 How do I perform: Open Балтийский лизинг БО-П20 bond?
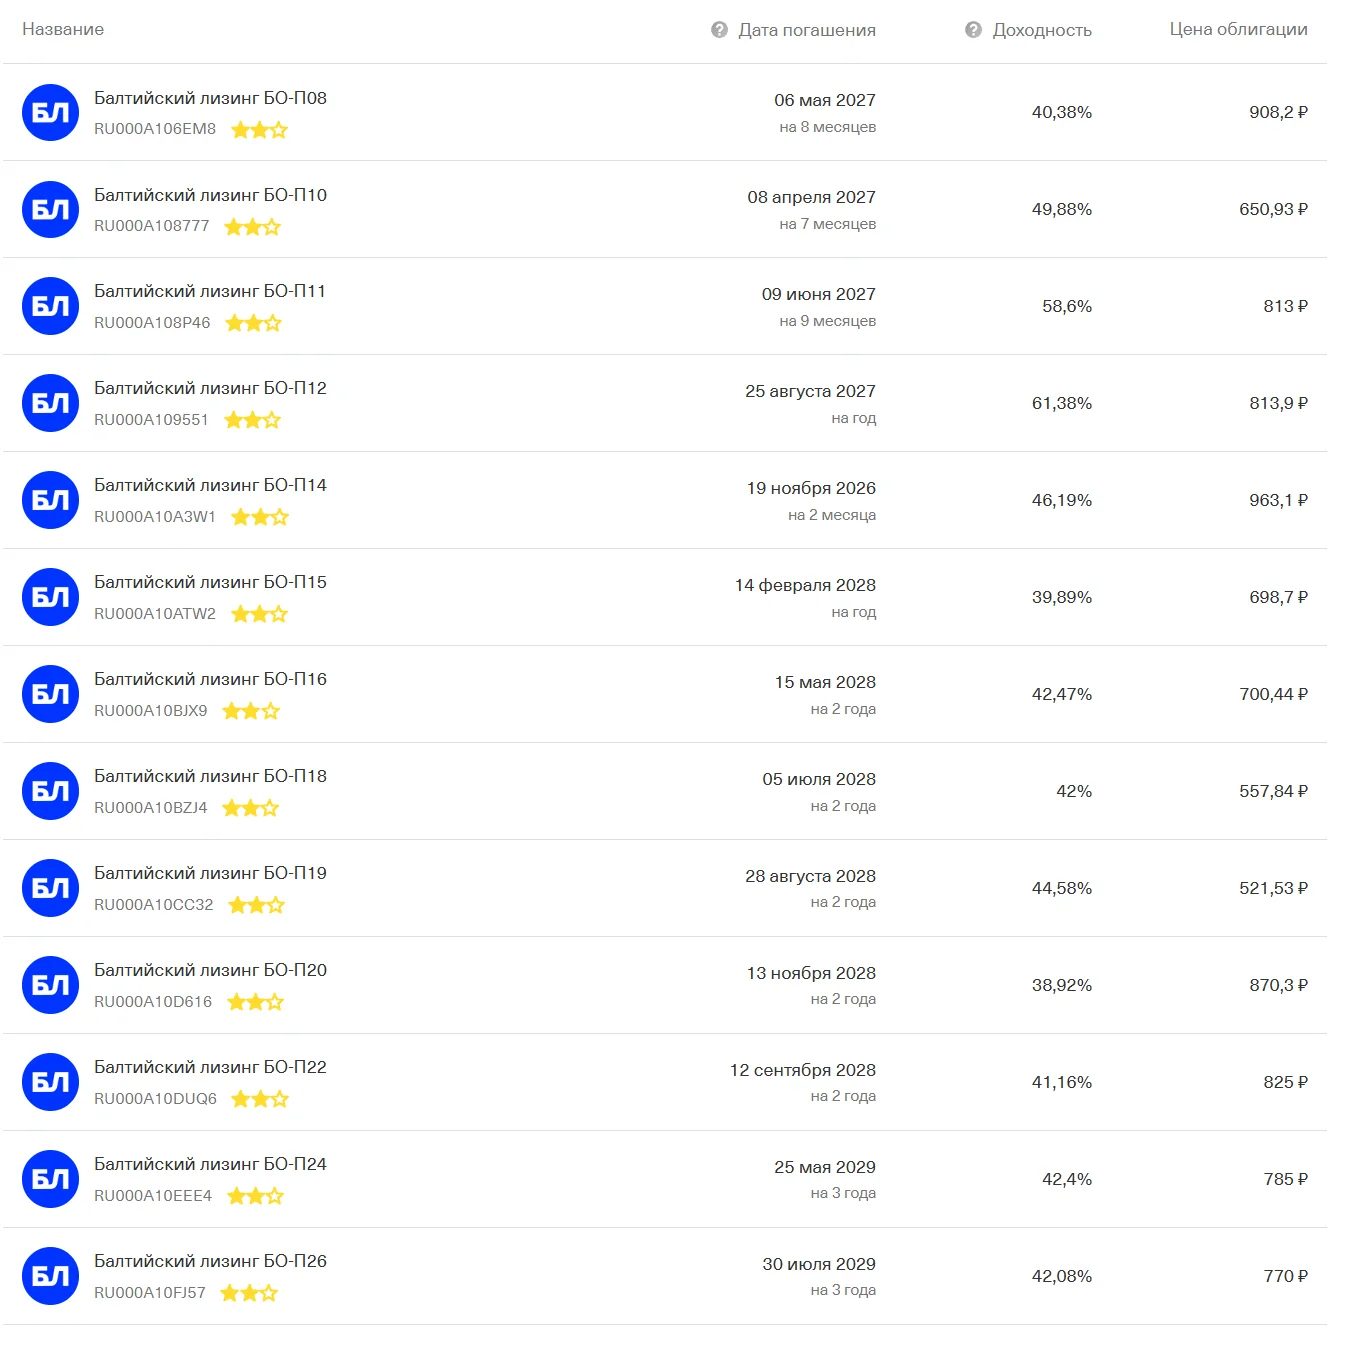pyautogui.click(x=210, y=970)
